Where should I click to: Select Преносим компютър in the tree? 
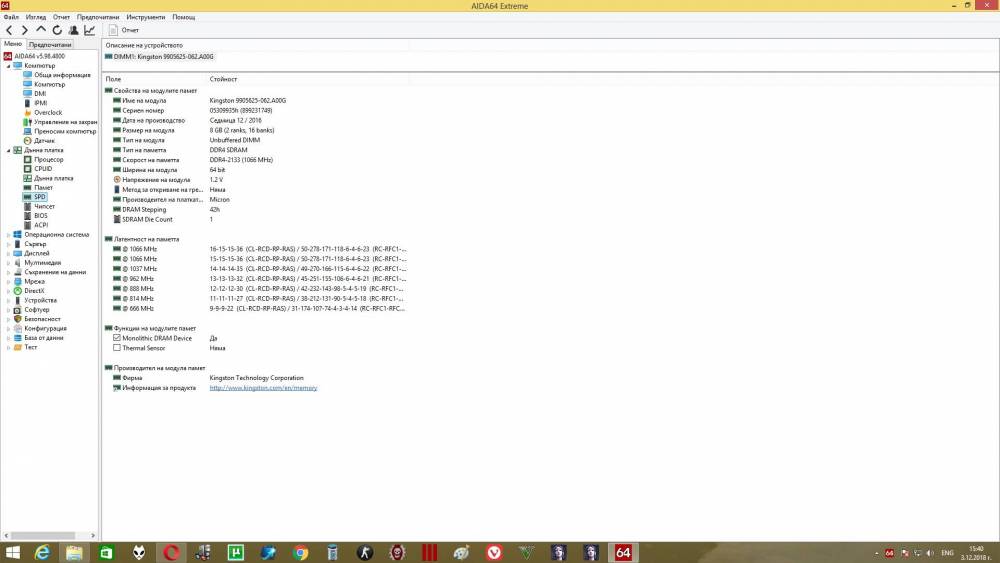[64, 131]
